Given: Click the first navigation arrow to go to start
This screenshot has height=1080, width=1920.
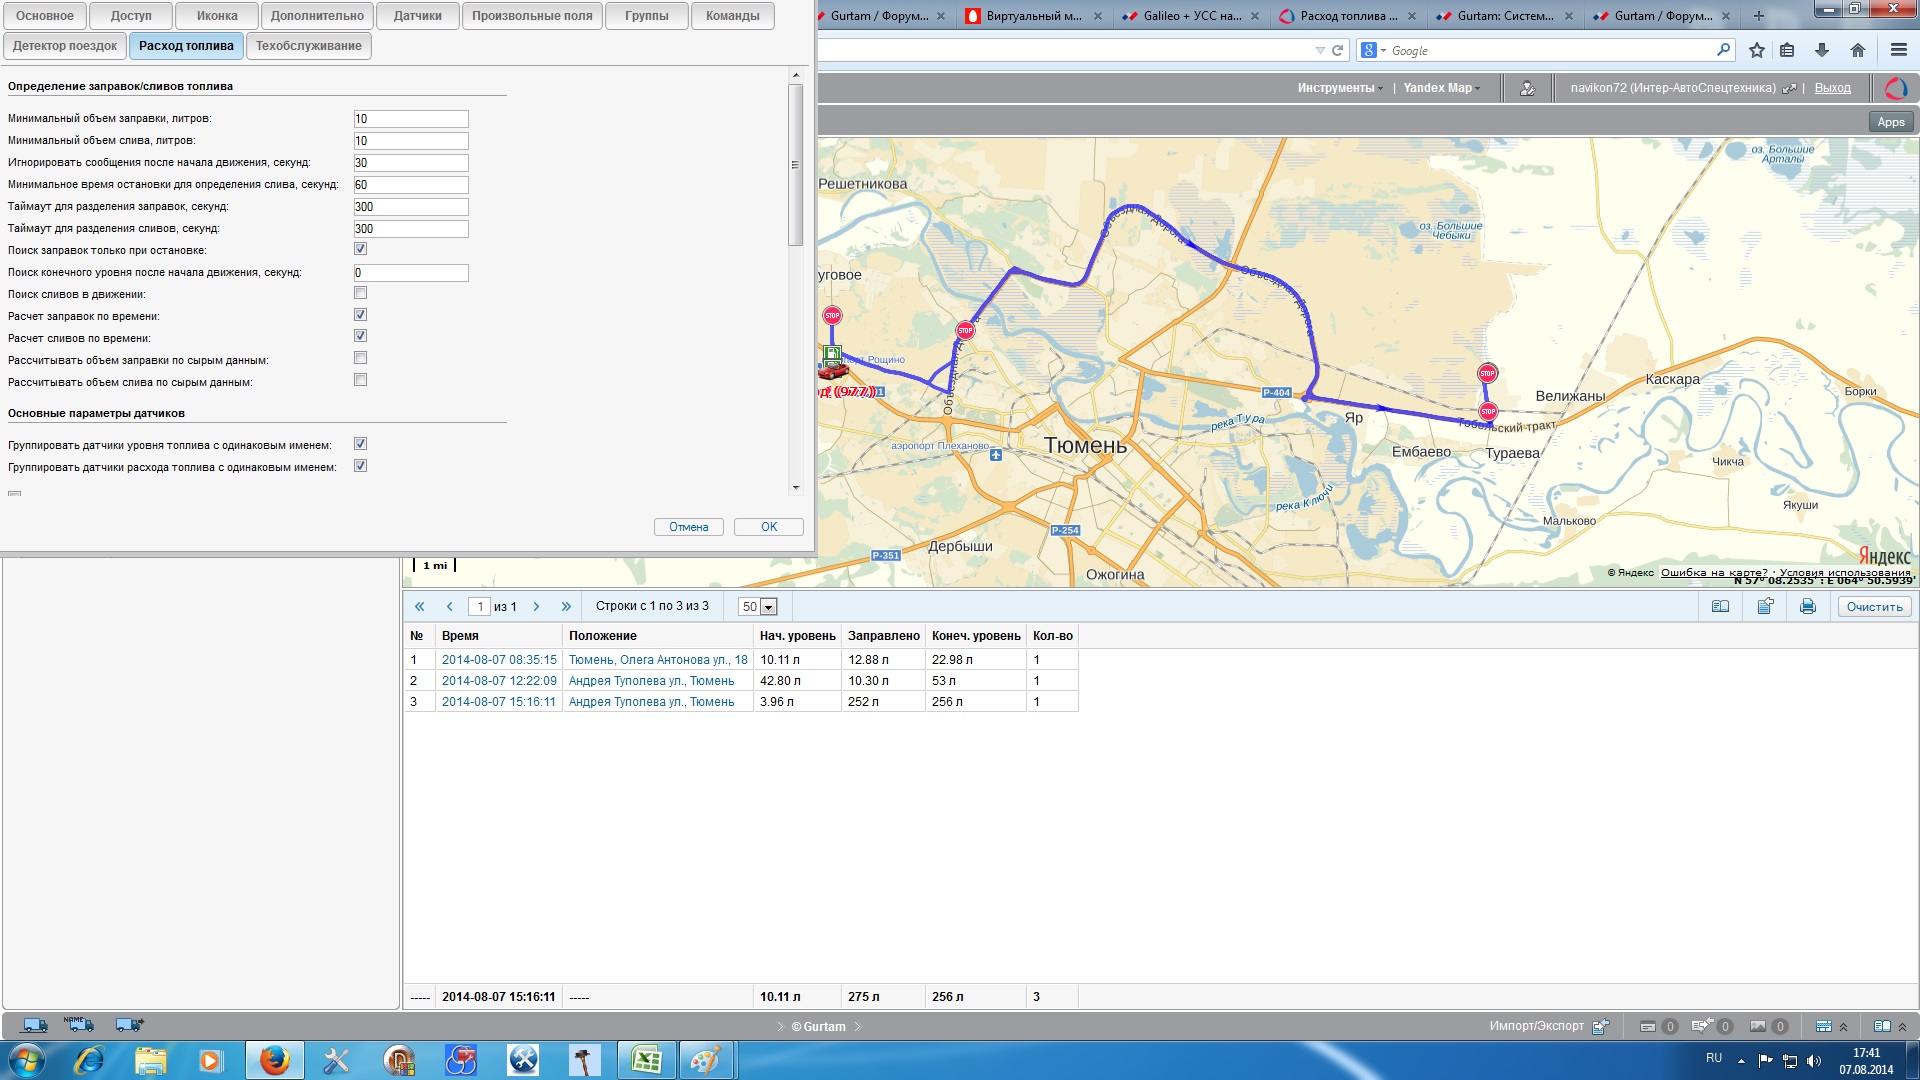Looking at the screenshot, I should coord(419,605).
